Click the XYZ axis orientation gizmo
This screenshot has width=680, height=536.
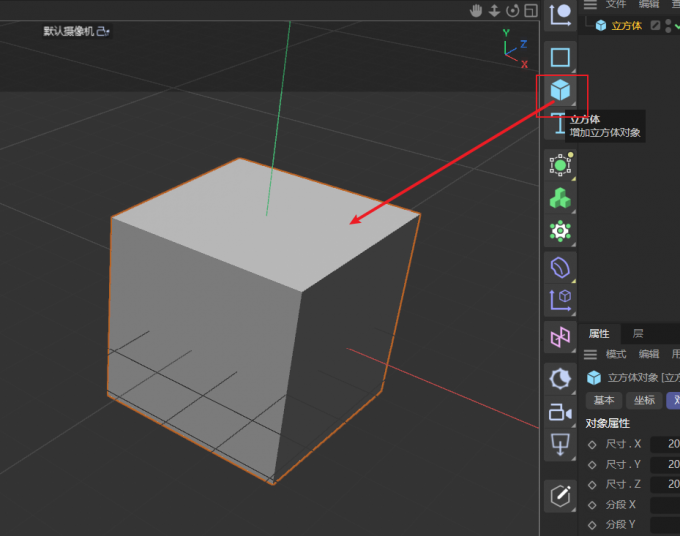pyautogui.click(x=516, y=48)
